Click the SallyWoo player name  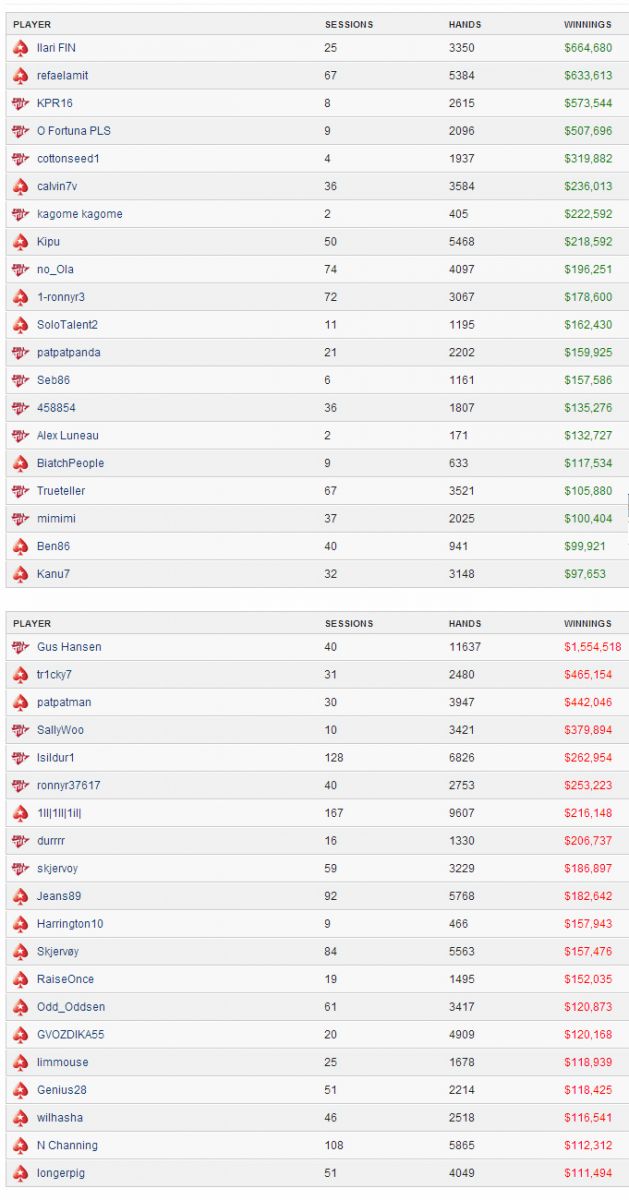tap(60, 730)
